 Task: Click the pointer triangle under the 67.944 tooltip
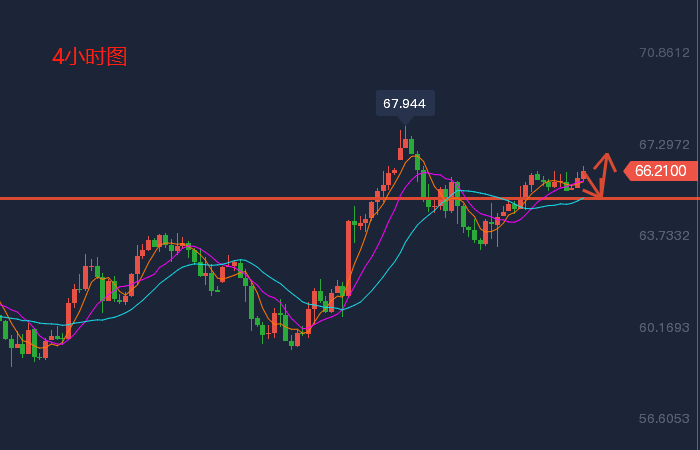(x=404, y=122)
